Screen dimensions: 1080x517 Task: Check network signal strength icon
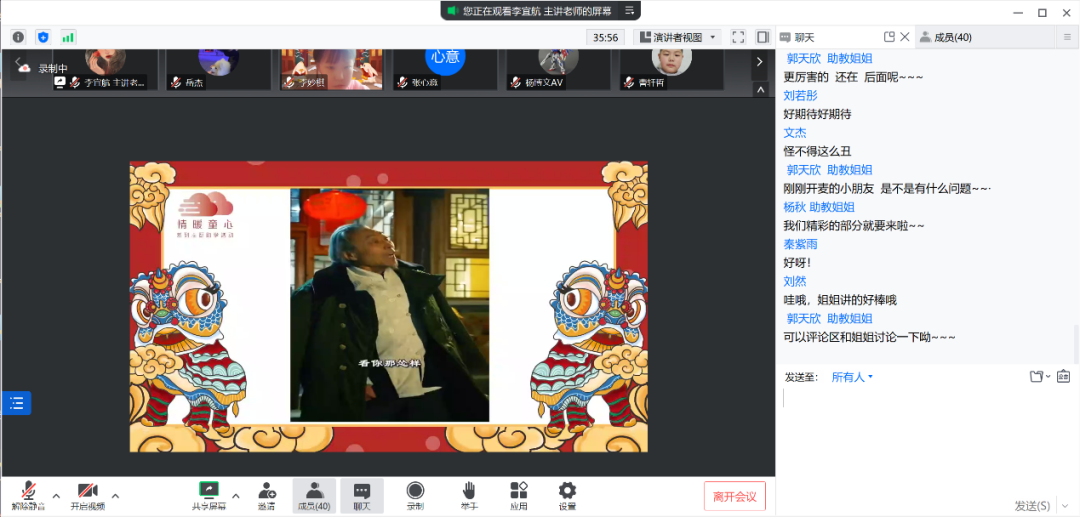coord(68,37)
